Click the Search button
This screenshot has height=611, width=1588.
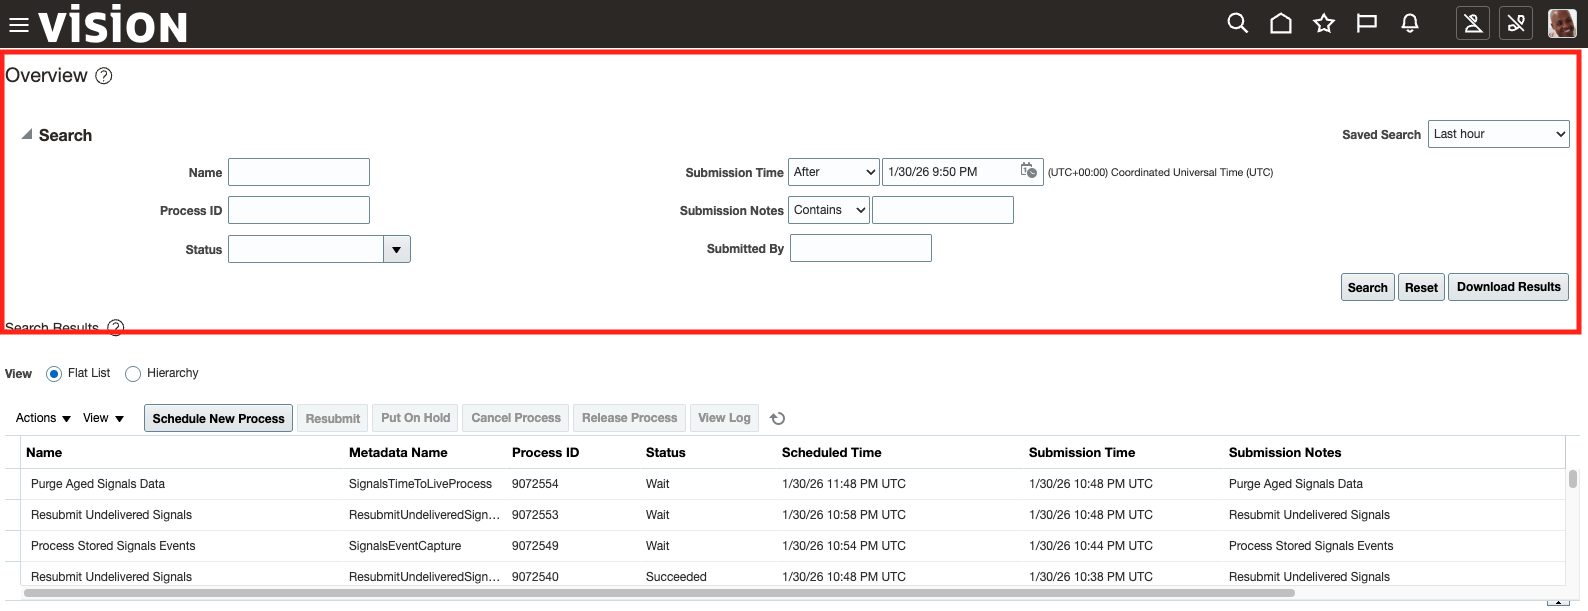pos(1367,287)
